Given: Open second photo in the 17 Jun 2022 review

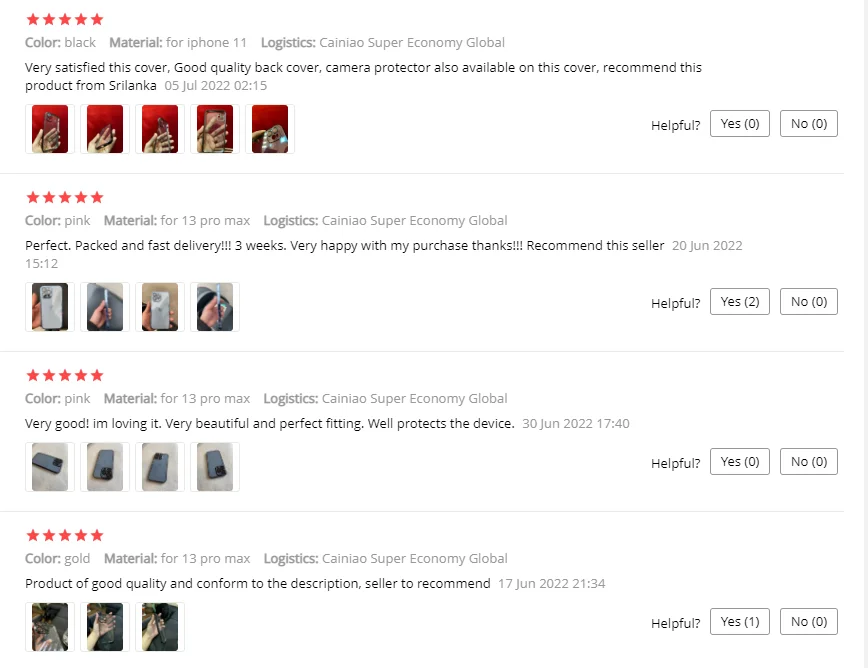Looking at the screenshot, I should click(x=105, y=627).
